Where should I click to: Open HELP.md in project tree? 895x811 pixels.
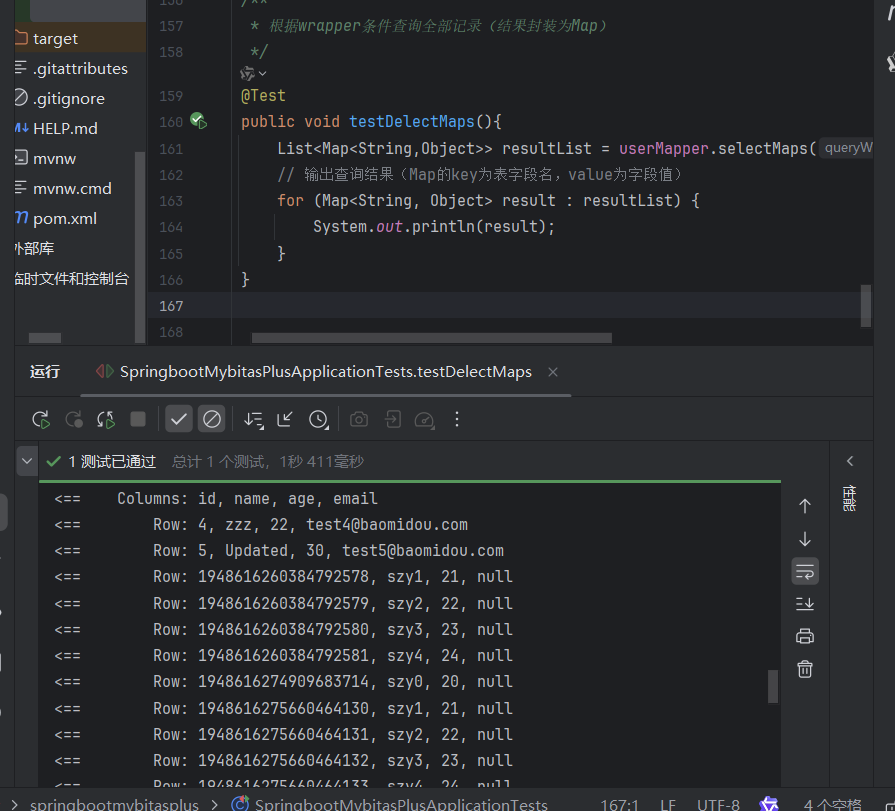click(x=64, y=129)
